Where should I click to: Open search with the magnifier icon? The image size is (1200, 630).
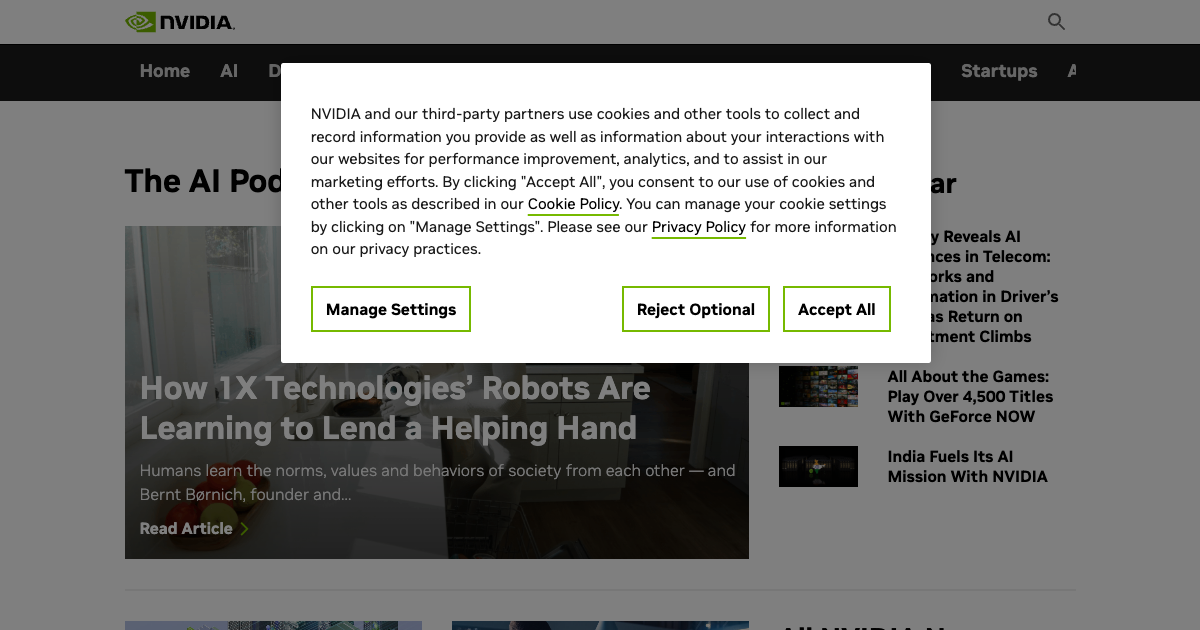tap(1056, 21)
